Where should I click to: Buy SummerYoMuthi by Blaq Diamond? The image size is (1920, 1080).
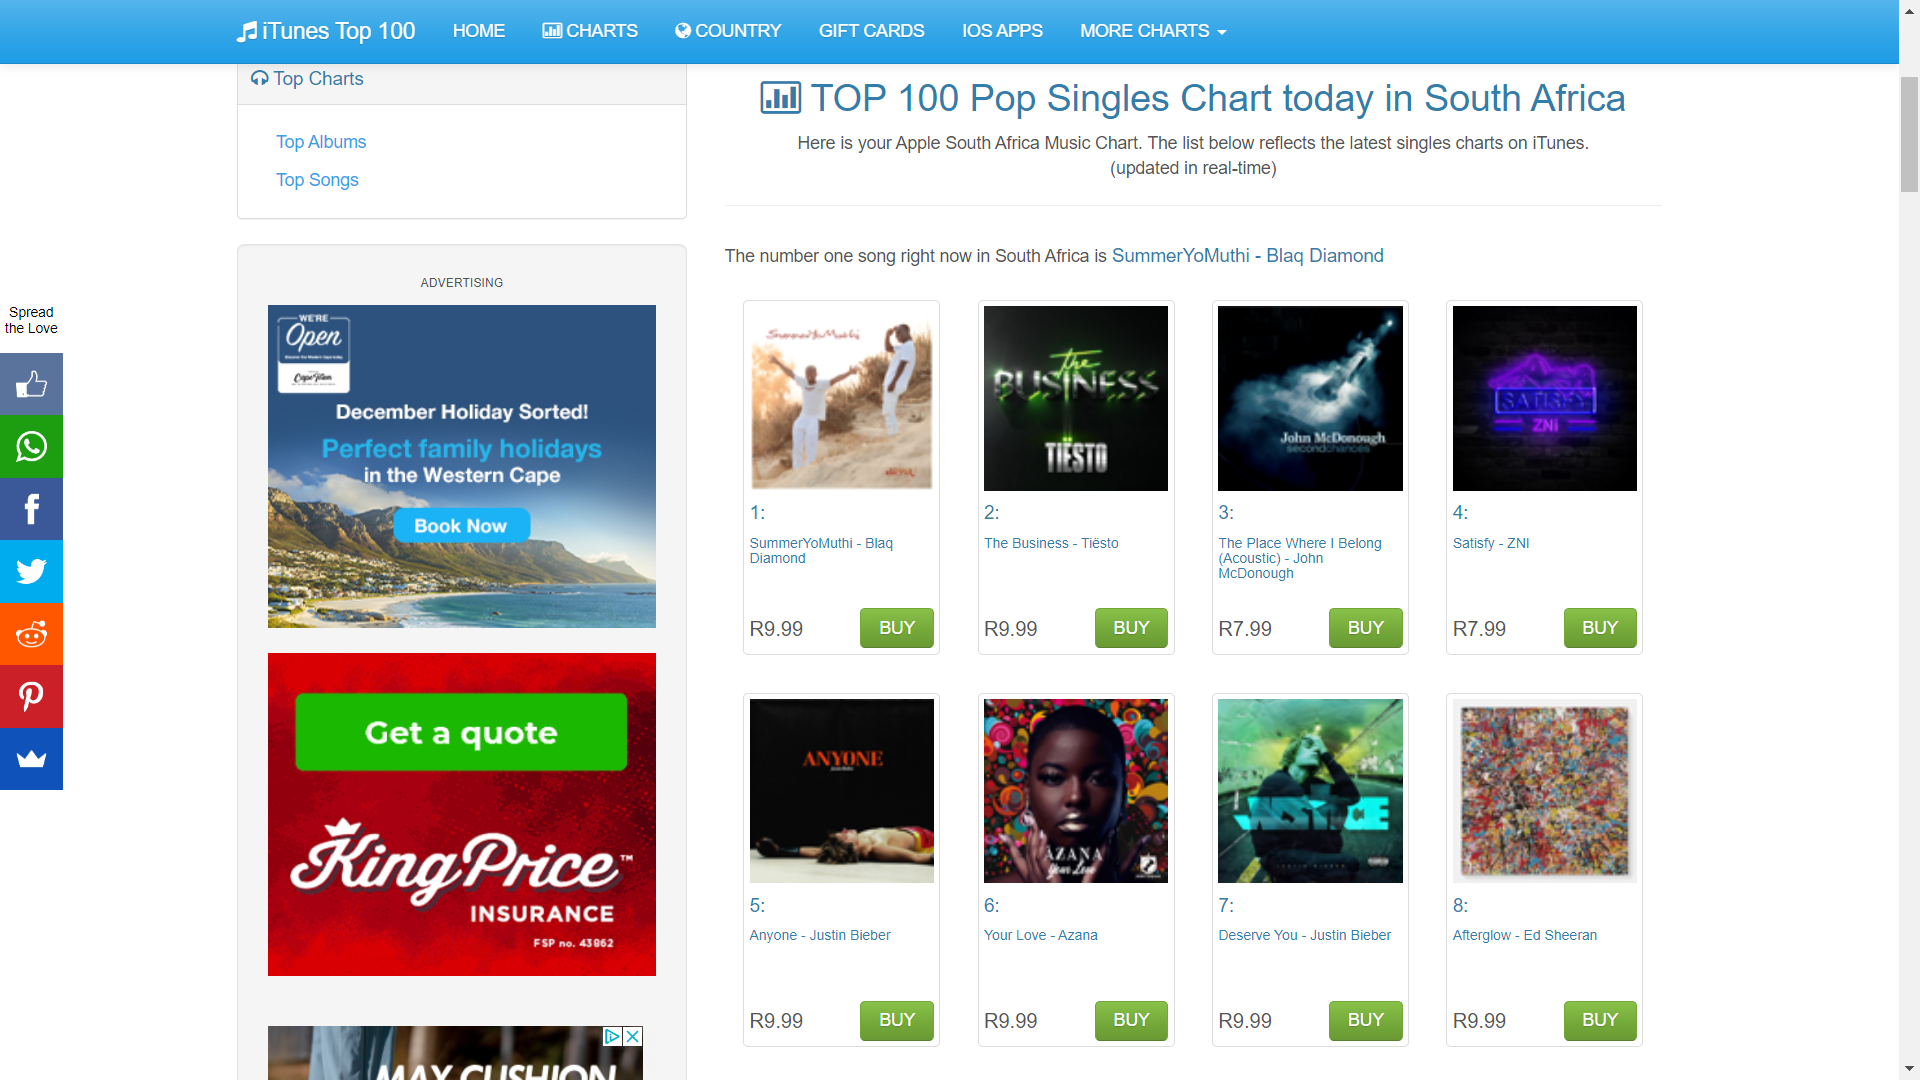(x=897, y=628)
